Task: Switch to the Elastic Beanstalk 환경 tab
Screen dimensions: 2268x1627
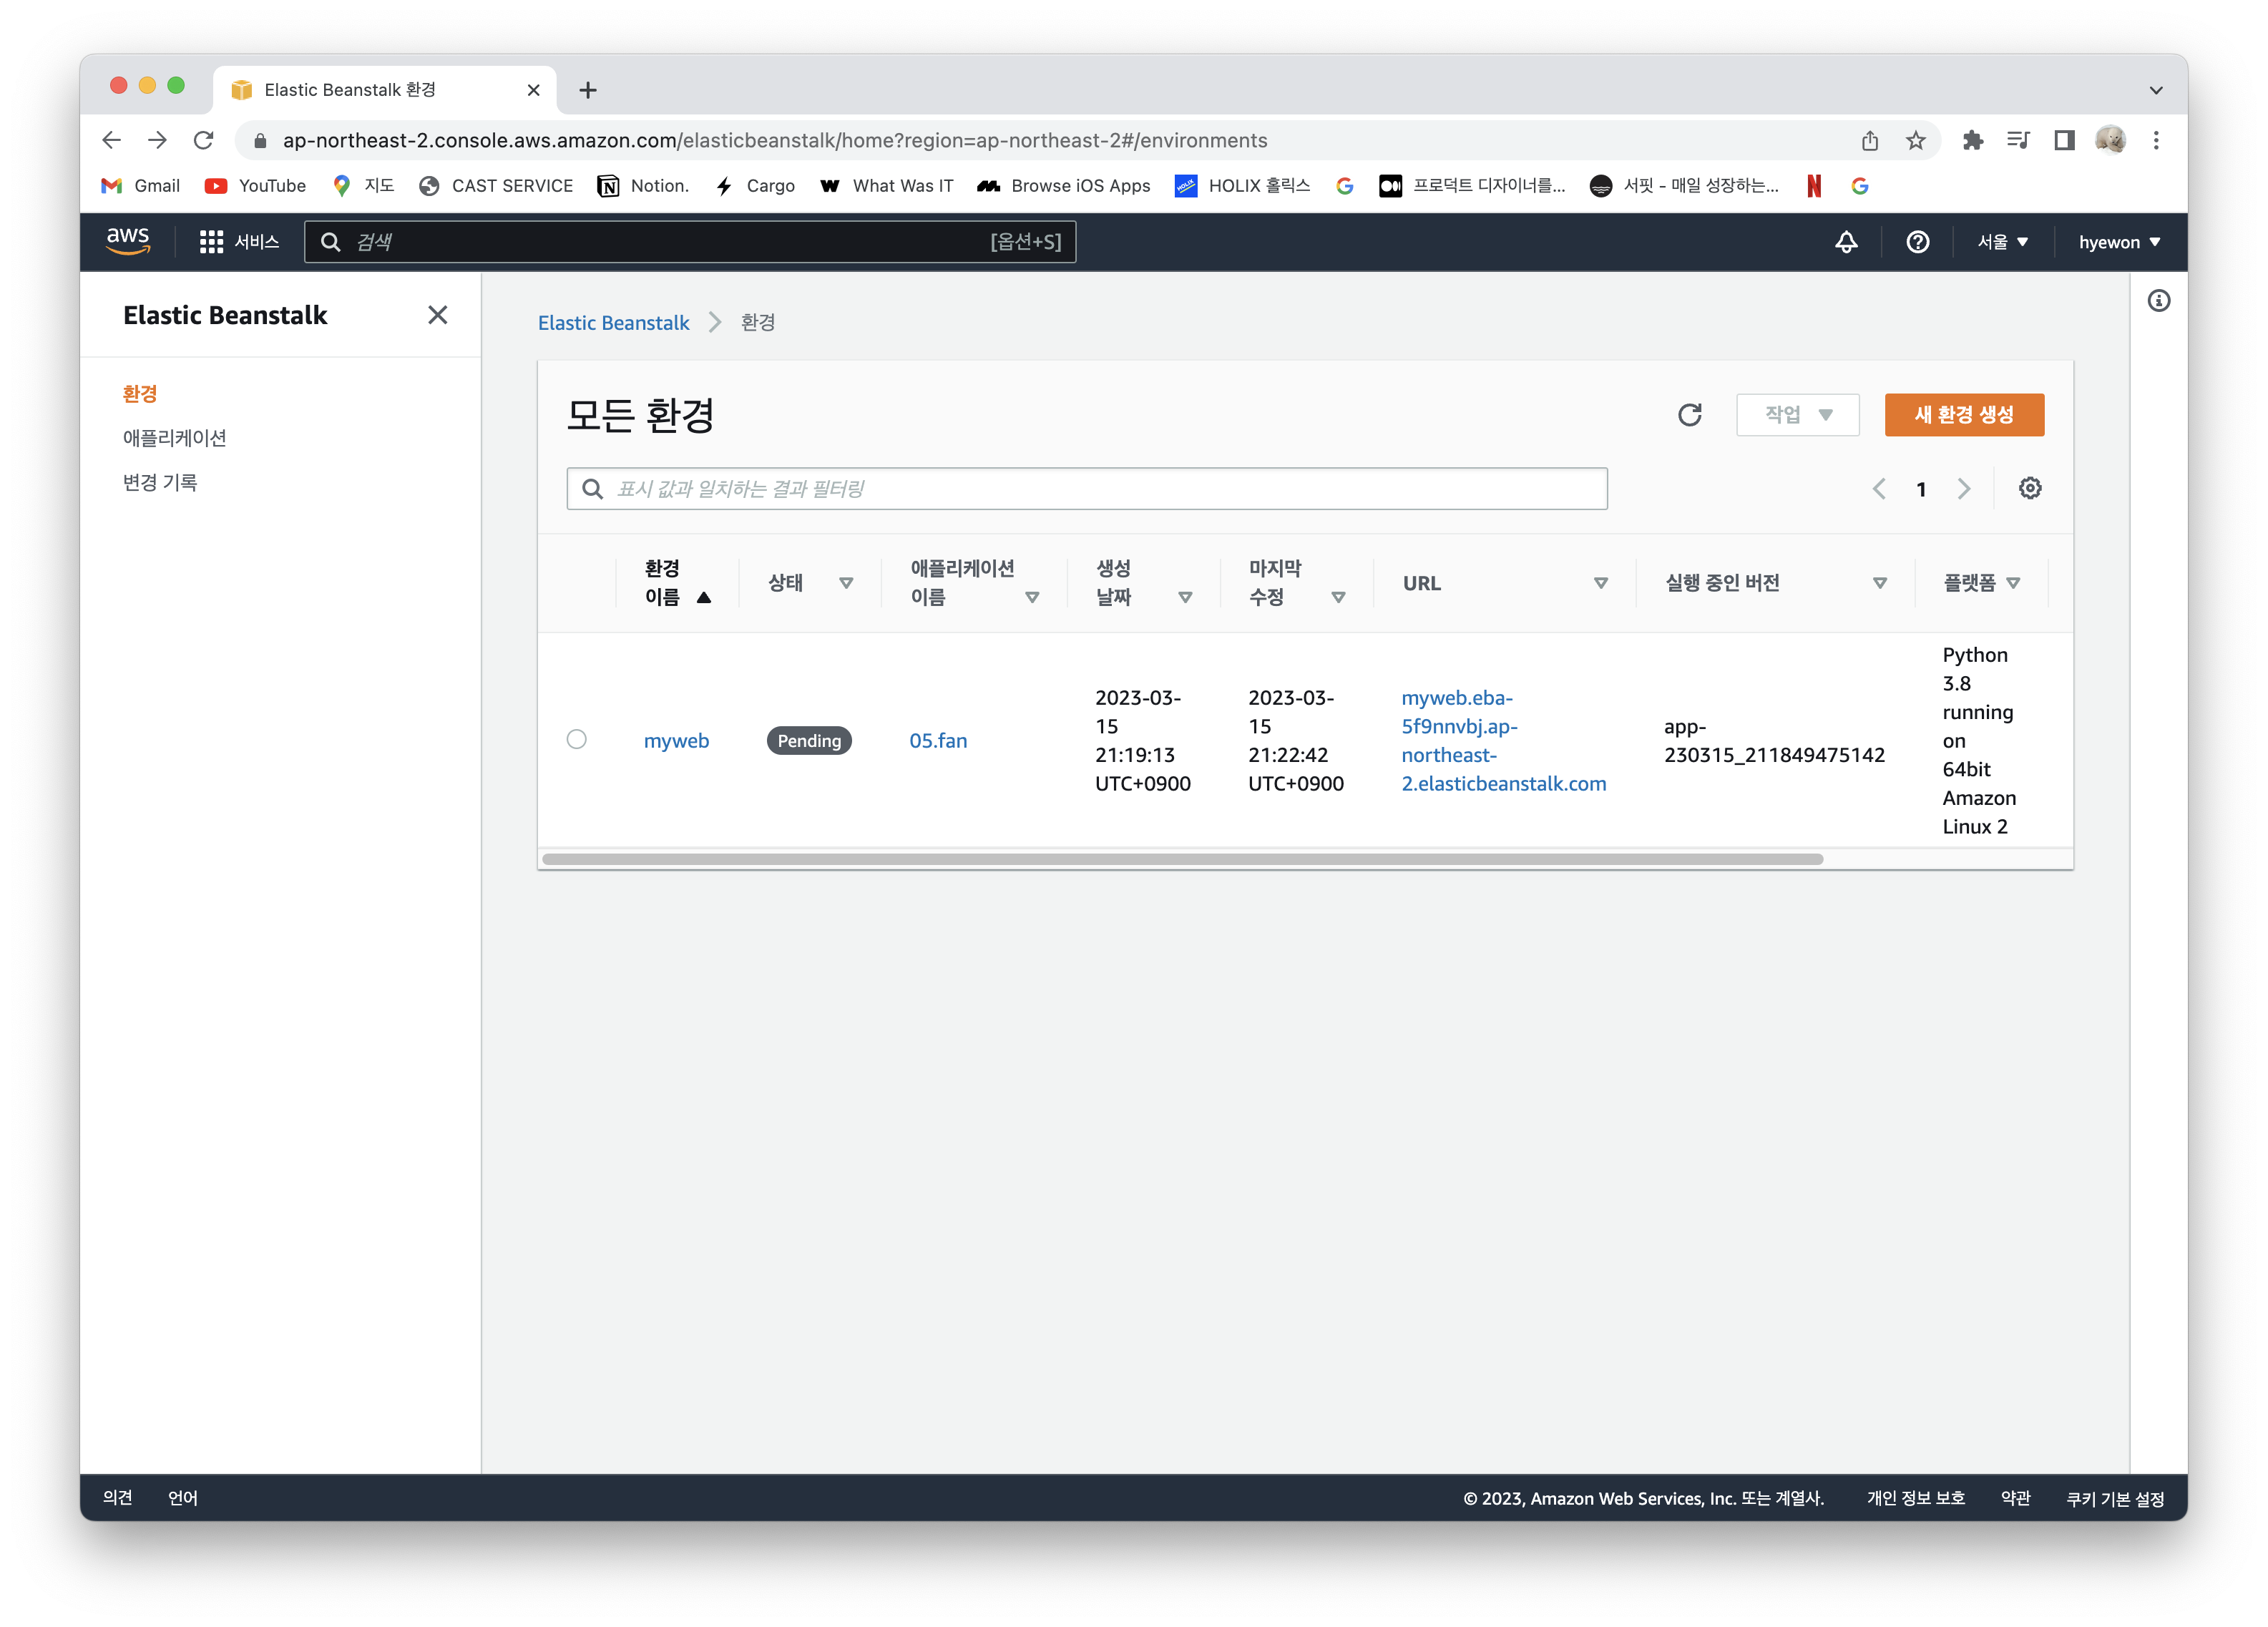Action: click(x=384, y=90)
